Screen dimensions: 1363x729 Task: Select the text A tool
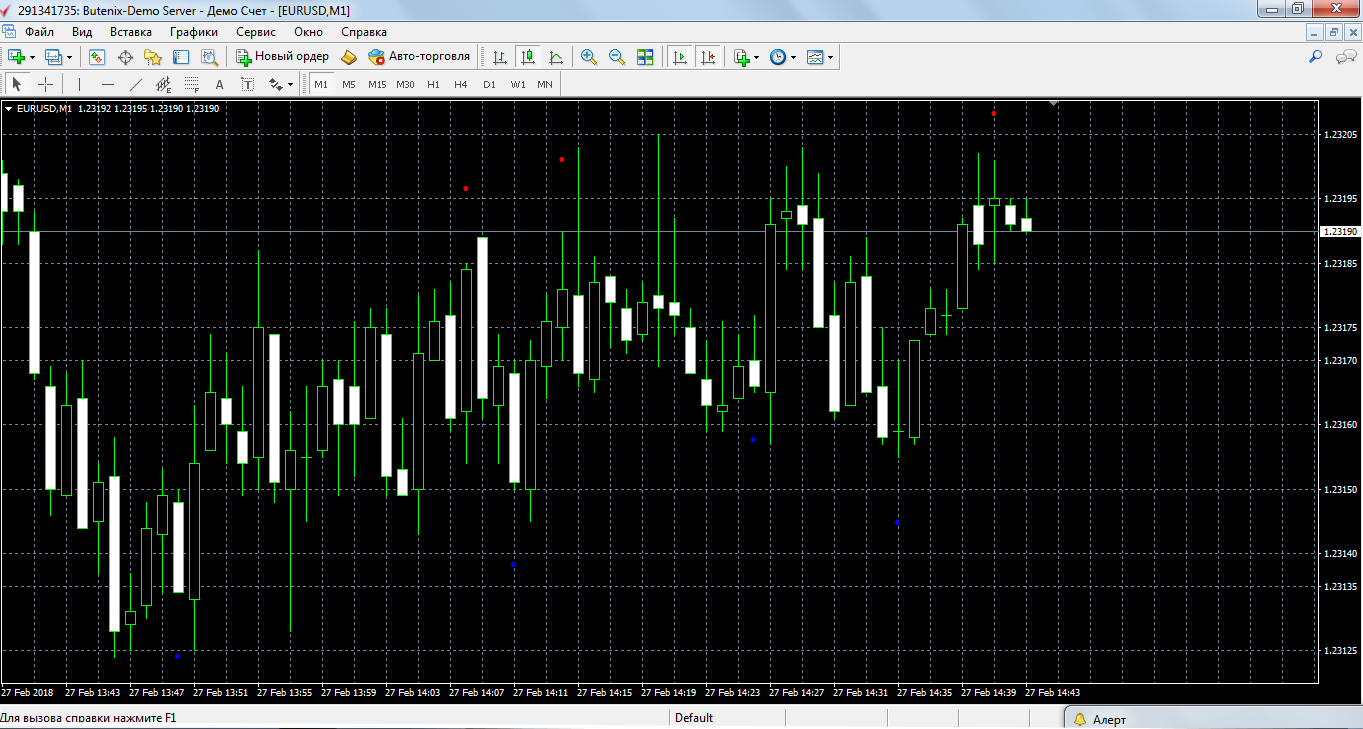click(220, 85)
